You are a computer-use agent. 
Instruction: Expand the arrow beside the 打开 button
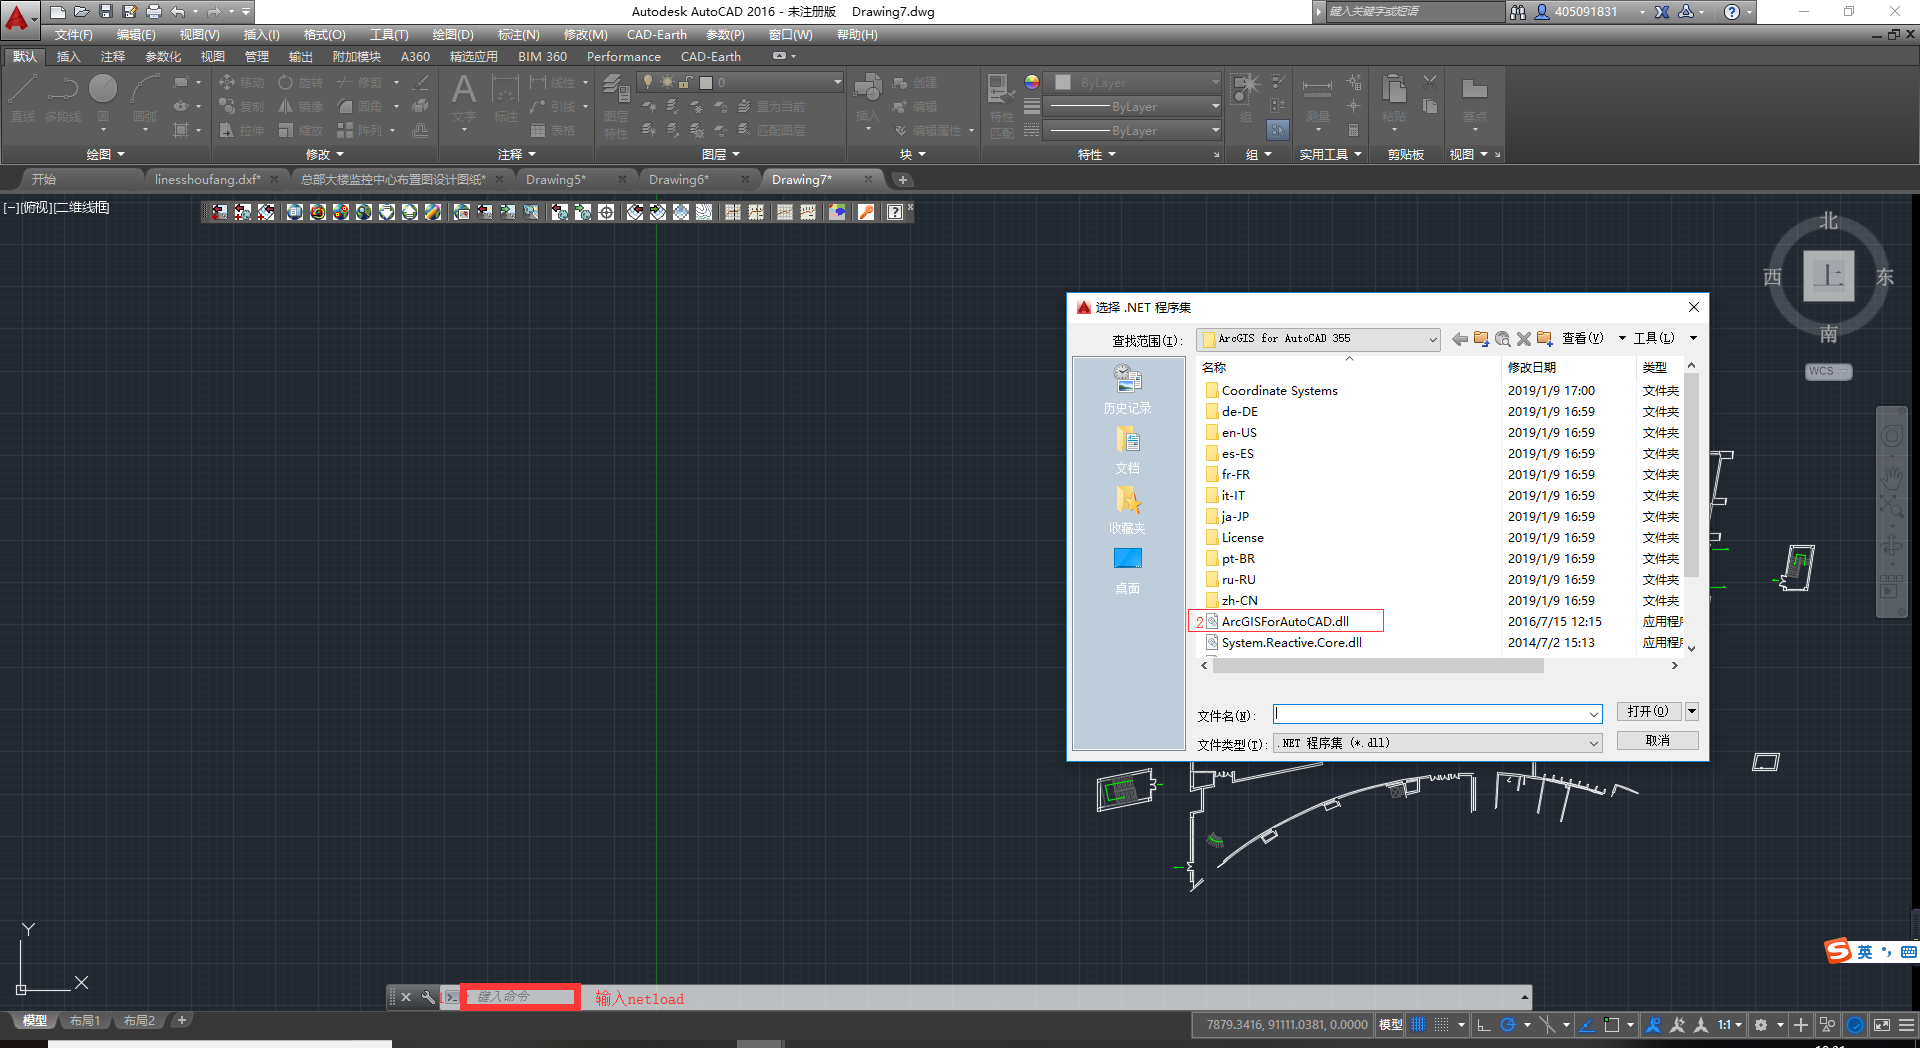point(1692,711)
